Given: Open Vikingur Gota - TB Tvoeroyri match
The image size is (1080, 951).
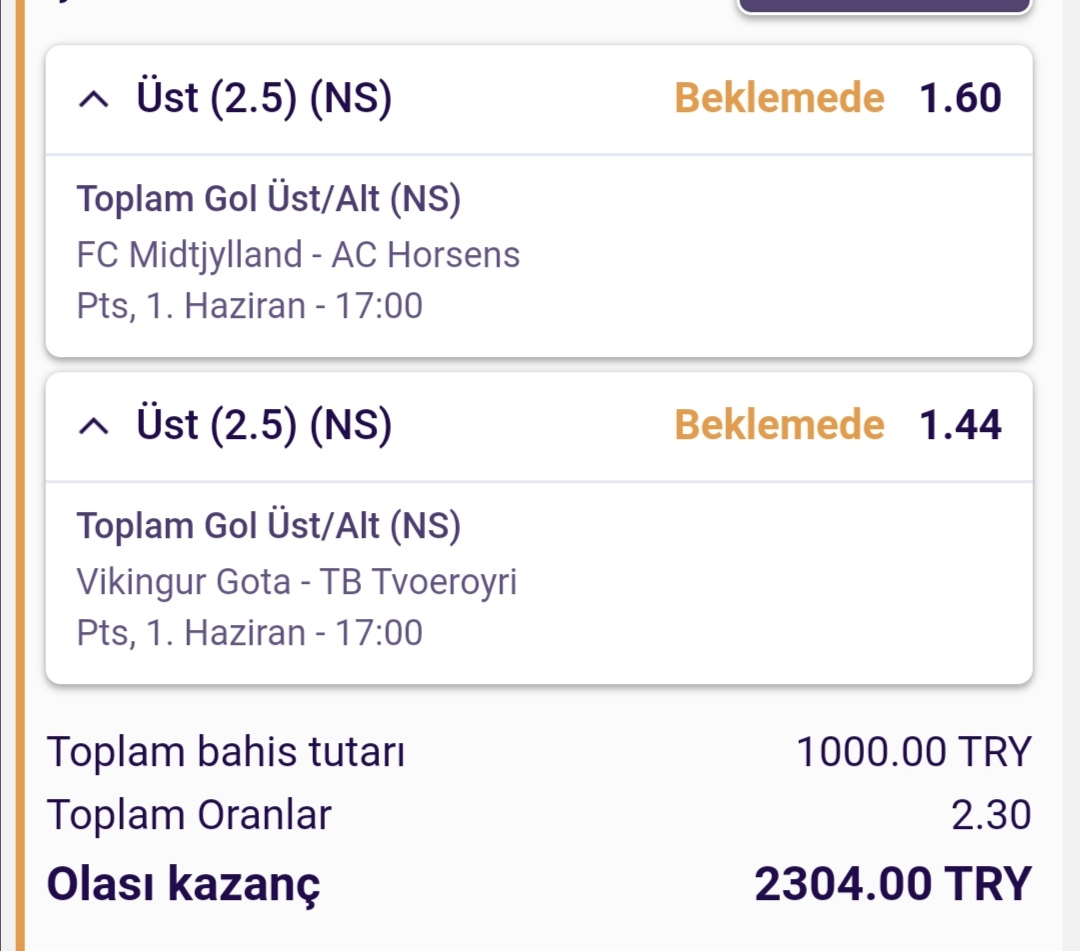Looking at the screenshot, I should 297,582.
